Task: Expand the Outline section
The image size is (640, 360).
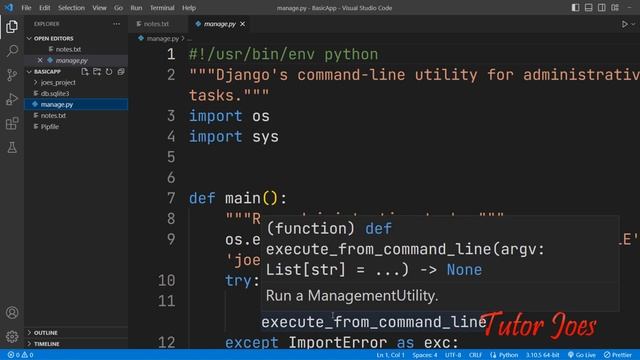Action: coord(45,333)
